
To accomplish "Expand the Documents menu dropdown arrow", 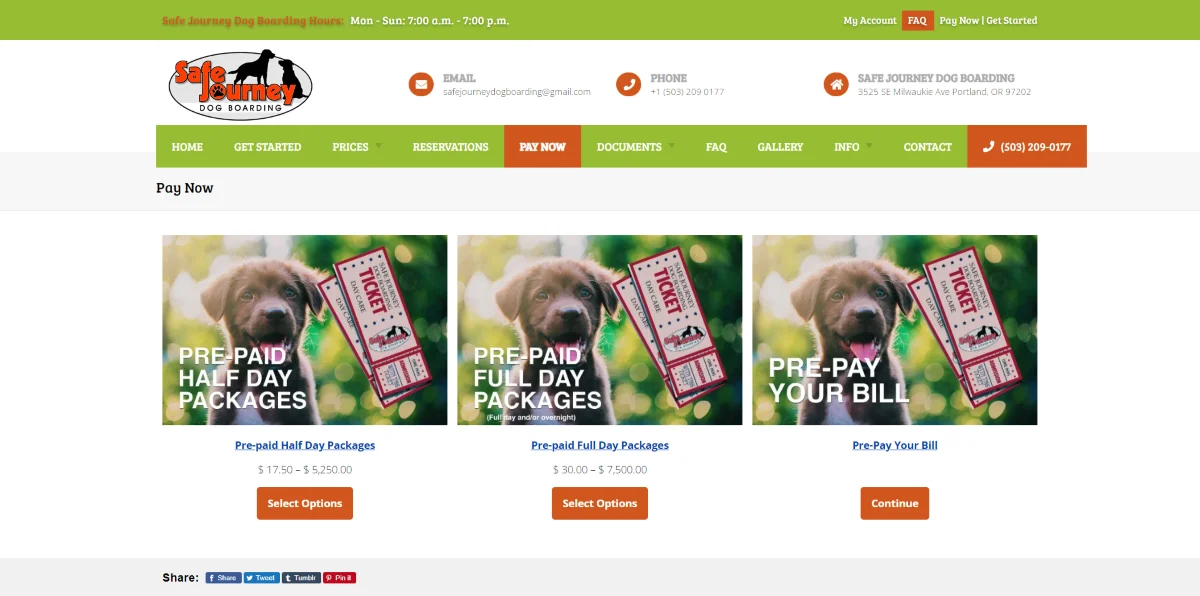I will (x=670, y=146).
